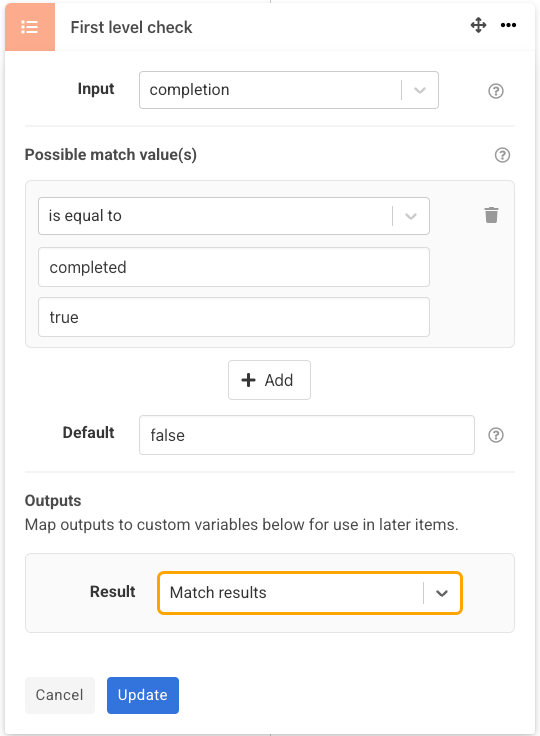The height and width of the screenshot is (736, 540).
Task: Select the Input combo box showing completion
Action: 289,90
